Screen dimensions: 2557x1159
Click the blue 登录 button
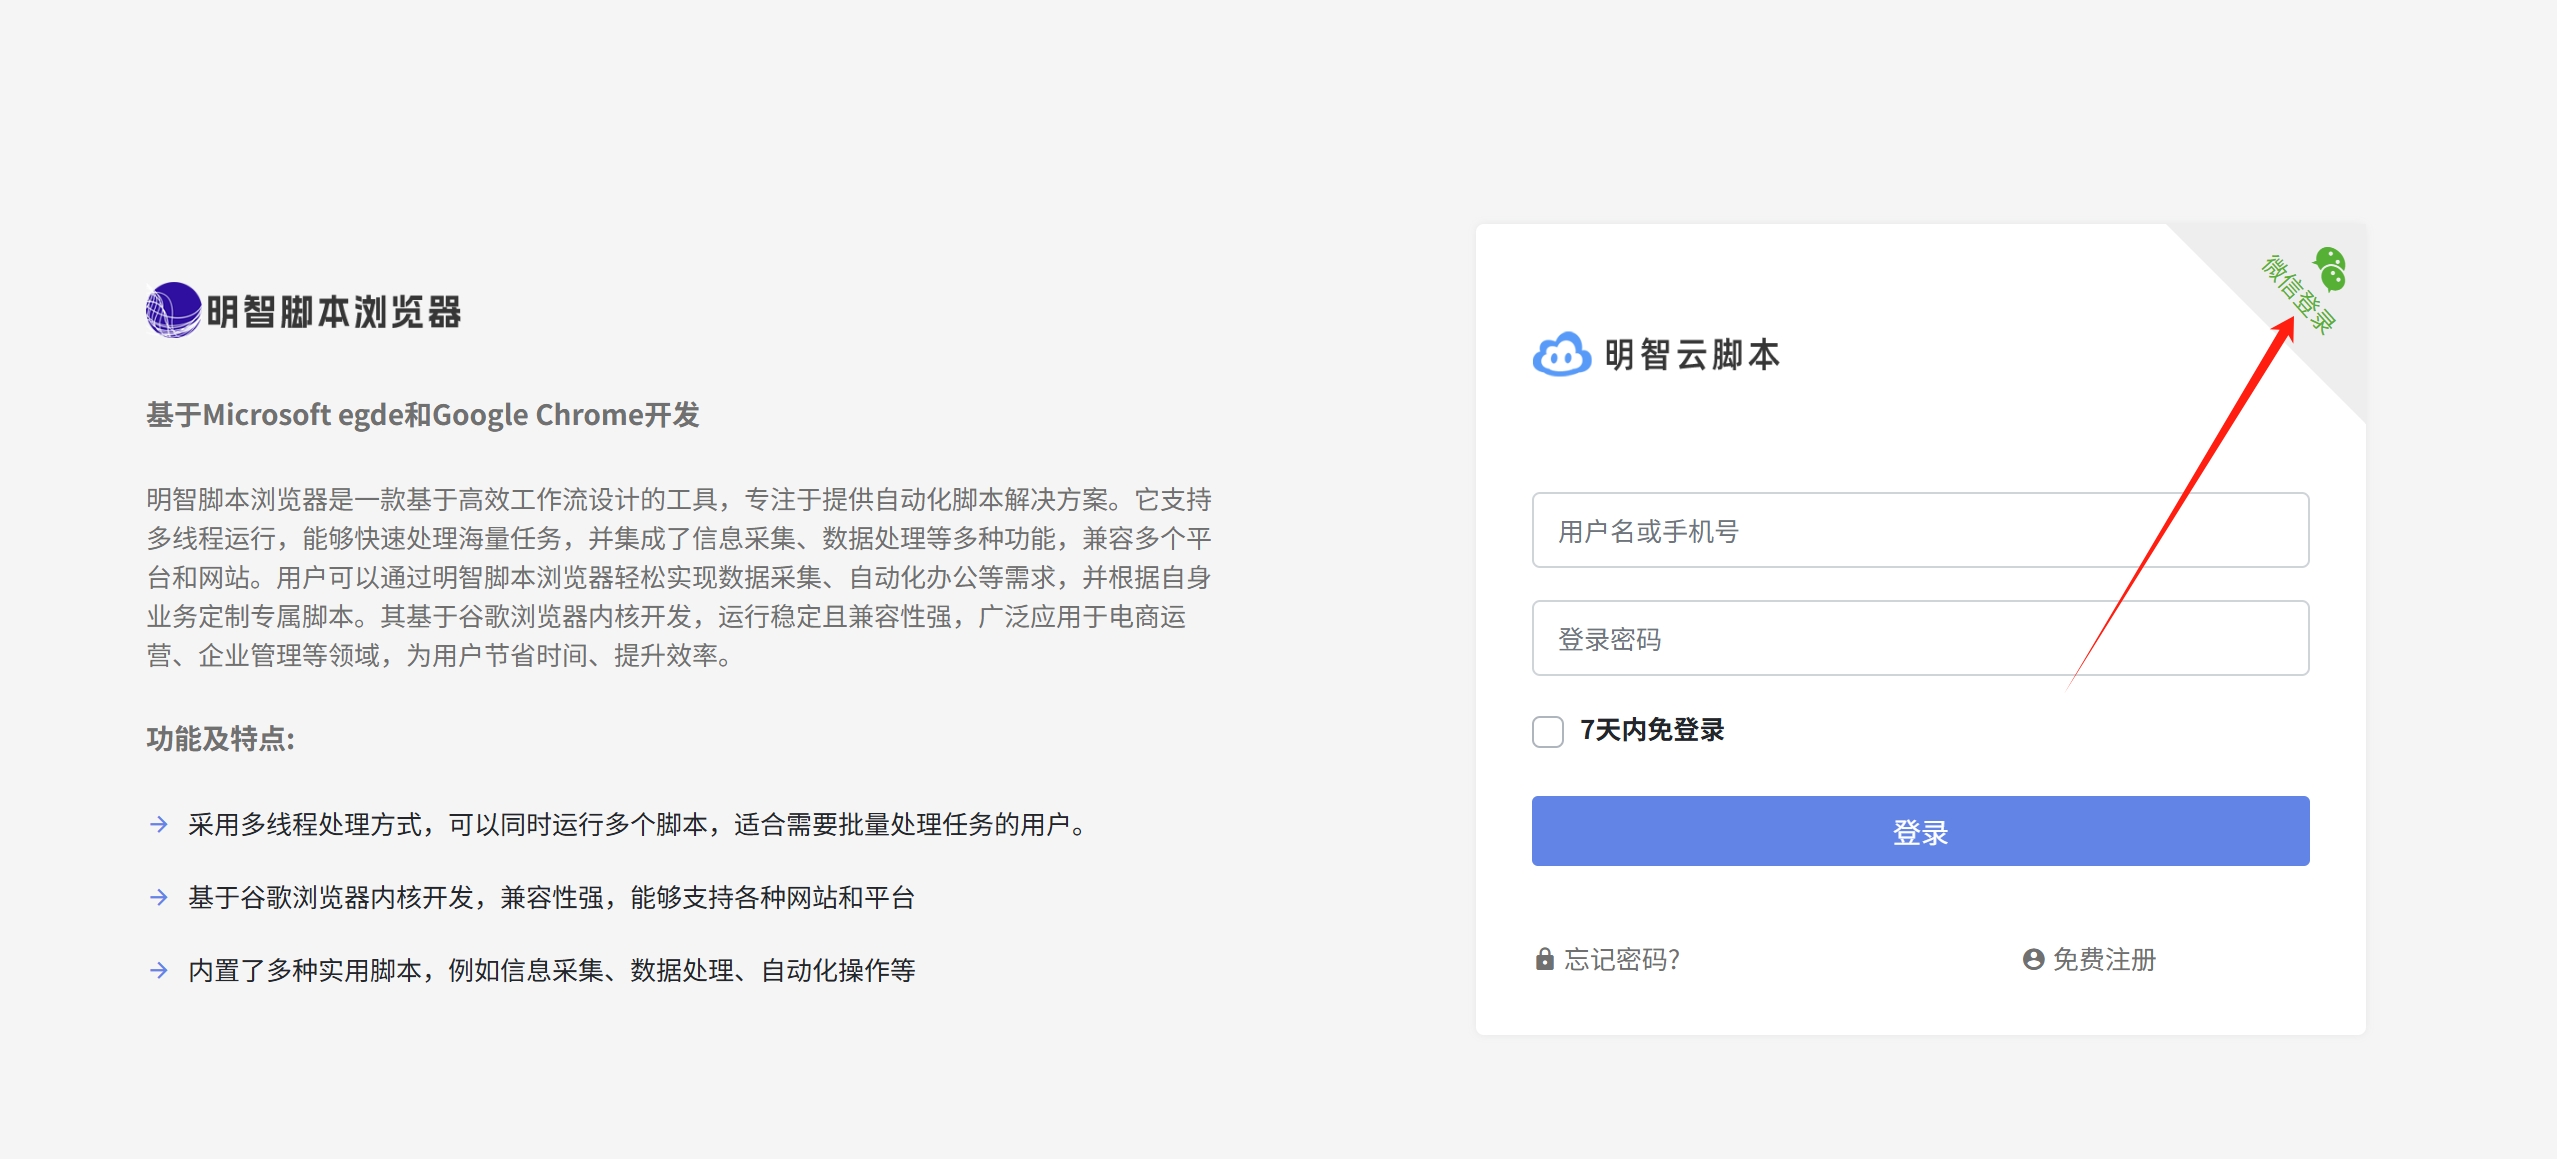(x=1920, y=831)
